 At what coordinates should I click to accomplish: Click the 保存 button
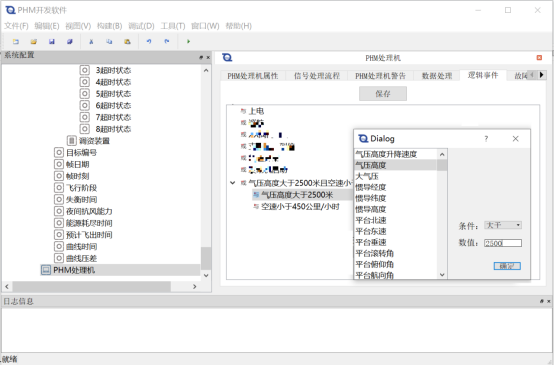[383, 94]
